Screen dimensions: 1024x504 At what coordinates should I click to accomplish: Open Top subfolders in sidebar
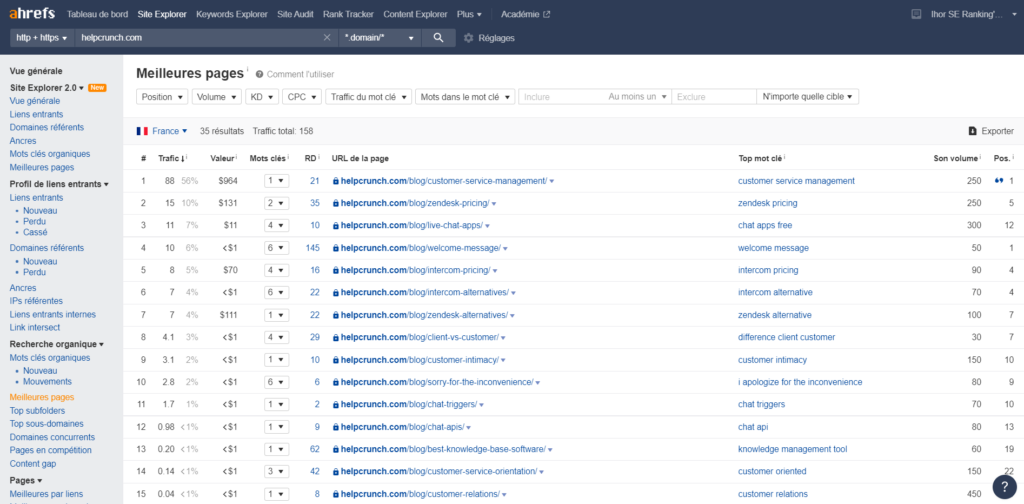pos(37,411)
